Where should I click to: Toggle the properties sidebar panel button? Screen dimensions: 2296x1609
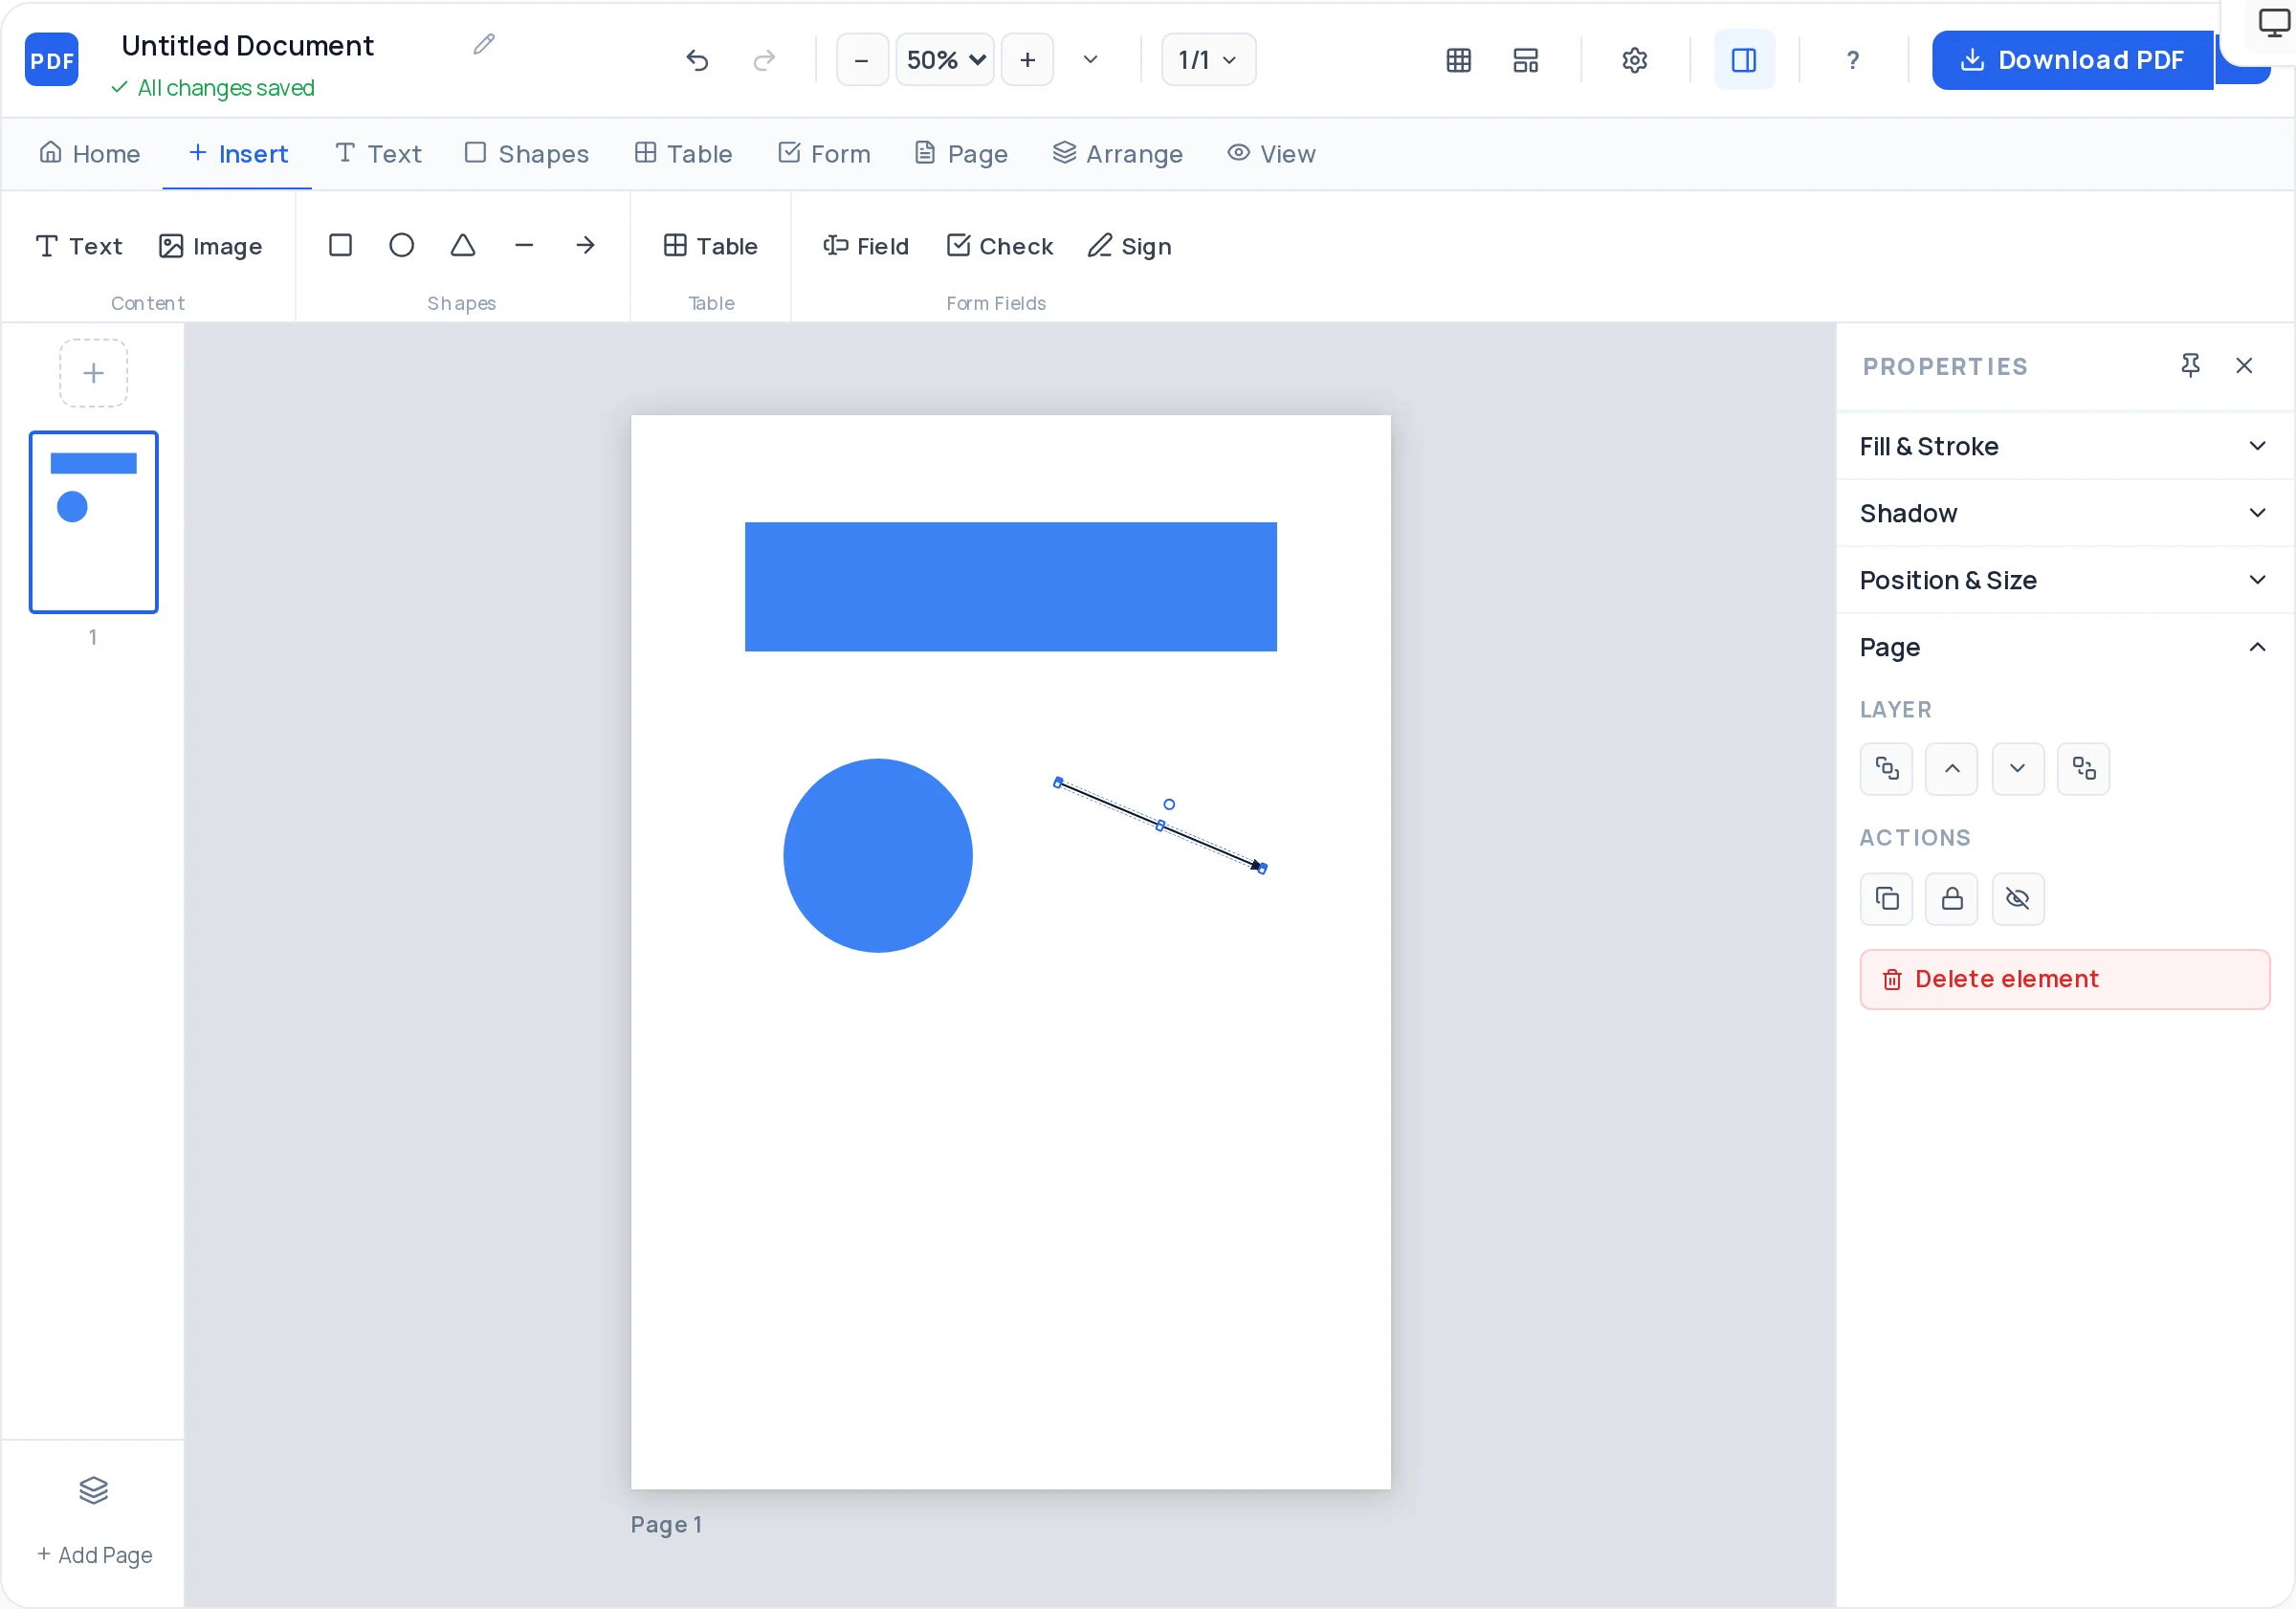(x=1744, y=60)
